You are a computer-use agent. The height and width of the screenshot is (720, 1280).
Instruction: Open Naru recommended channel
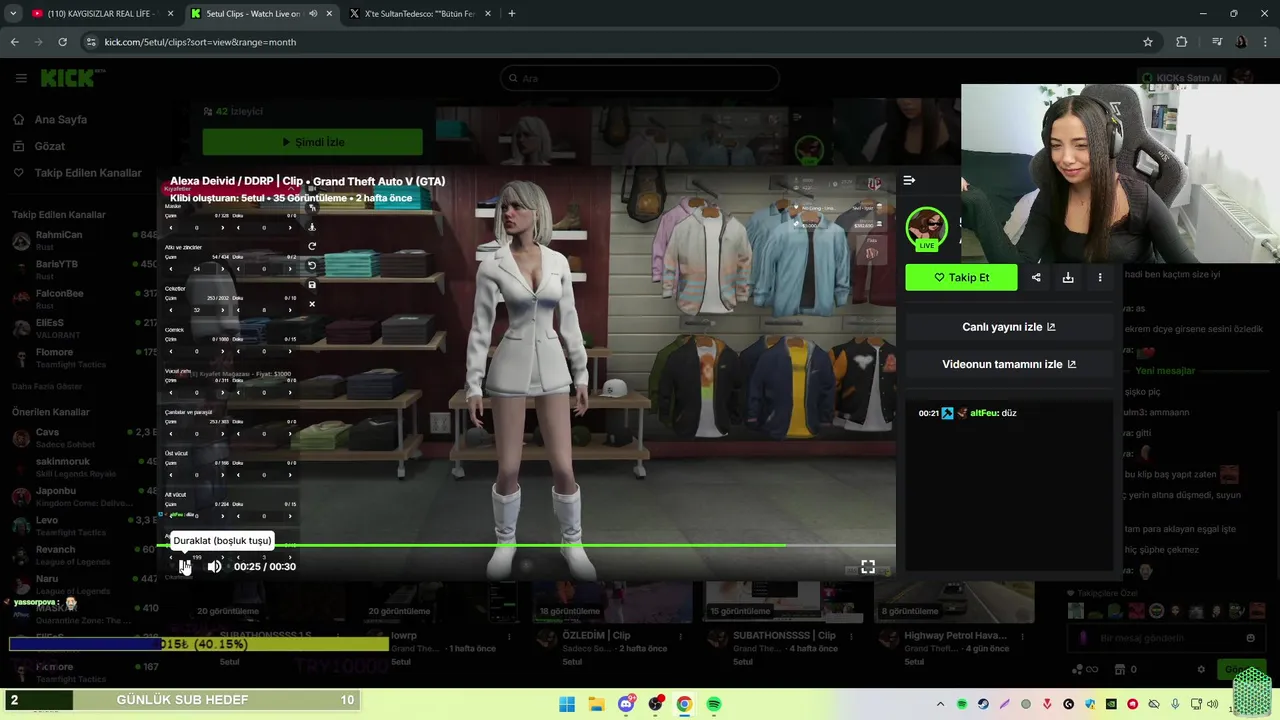(x=84, y=584)
